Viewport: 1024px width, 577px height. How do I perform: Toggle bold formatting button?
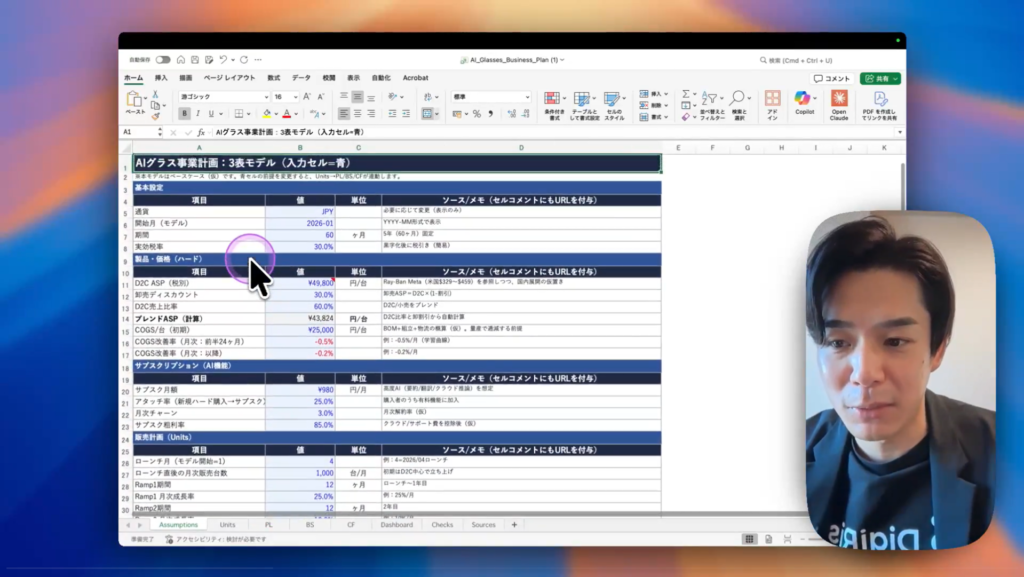[185, 114]
